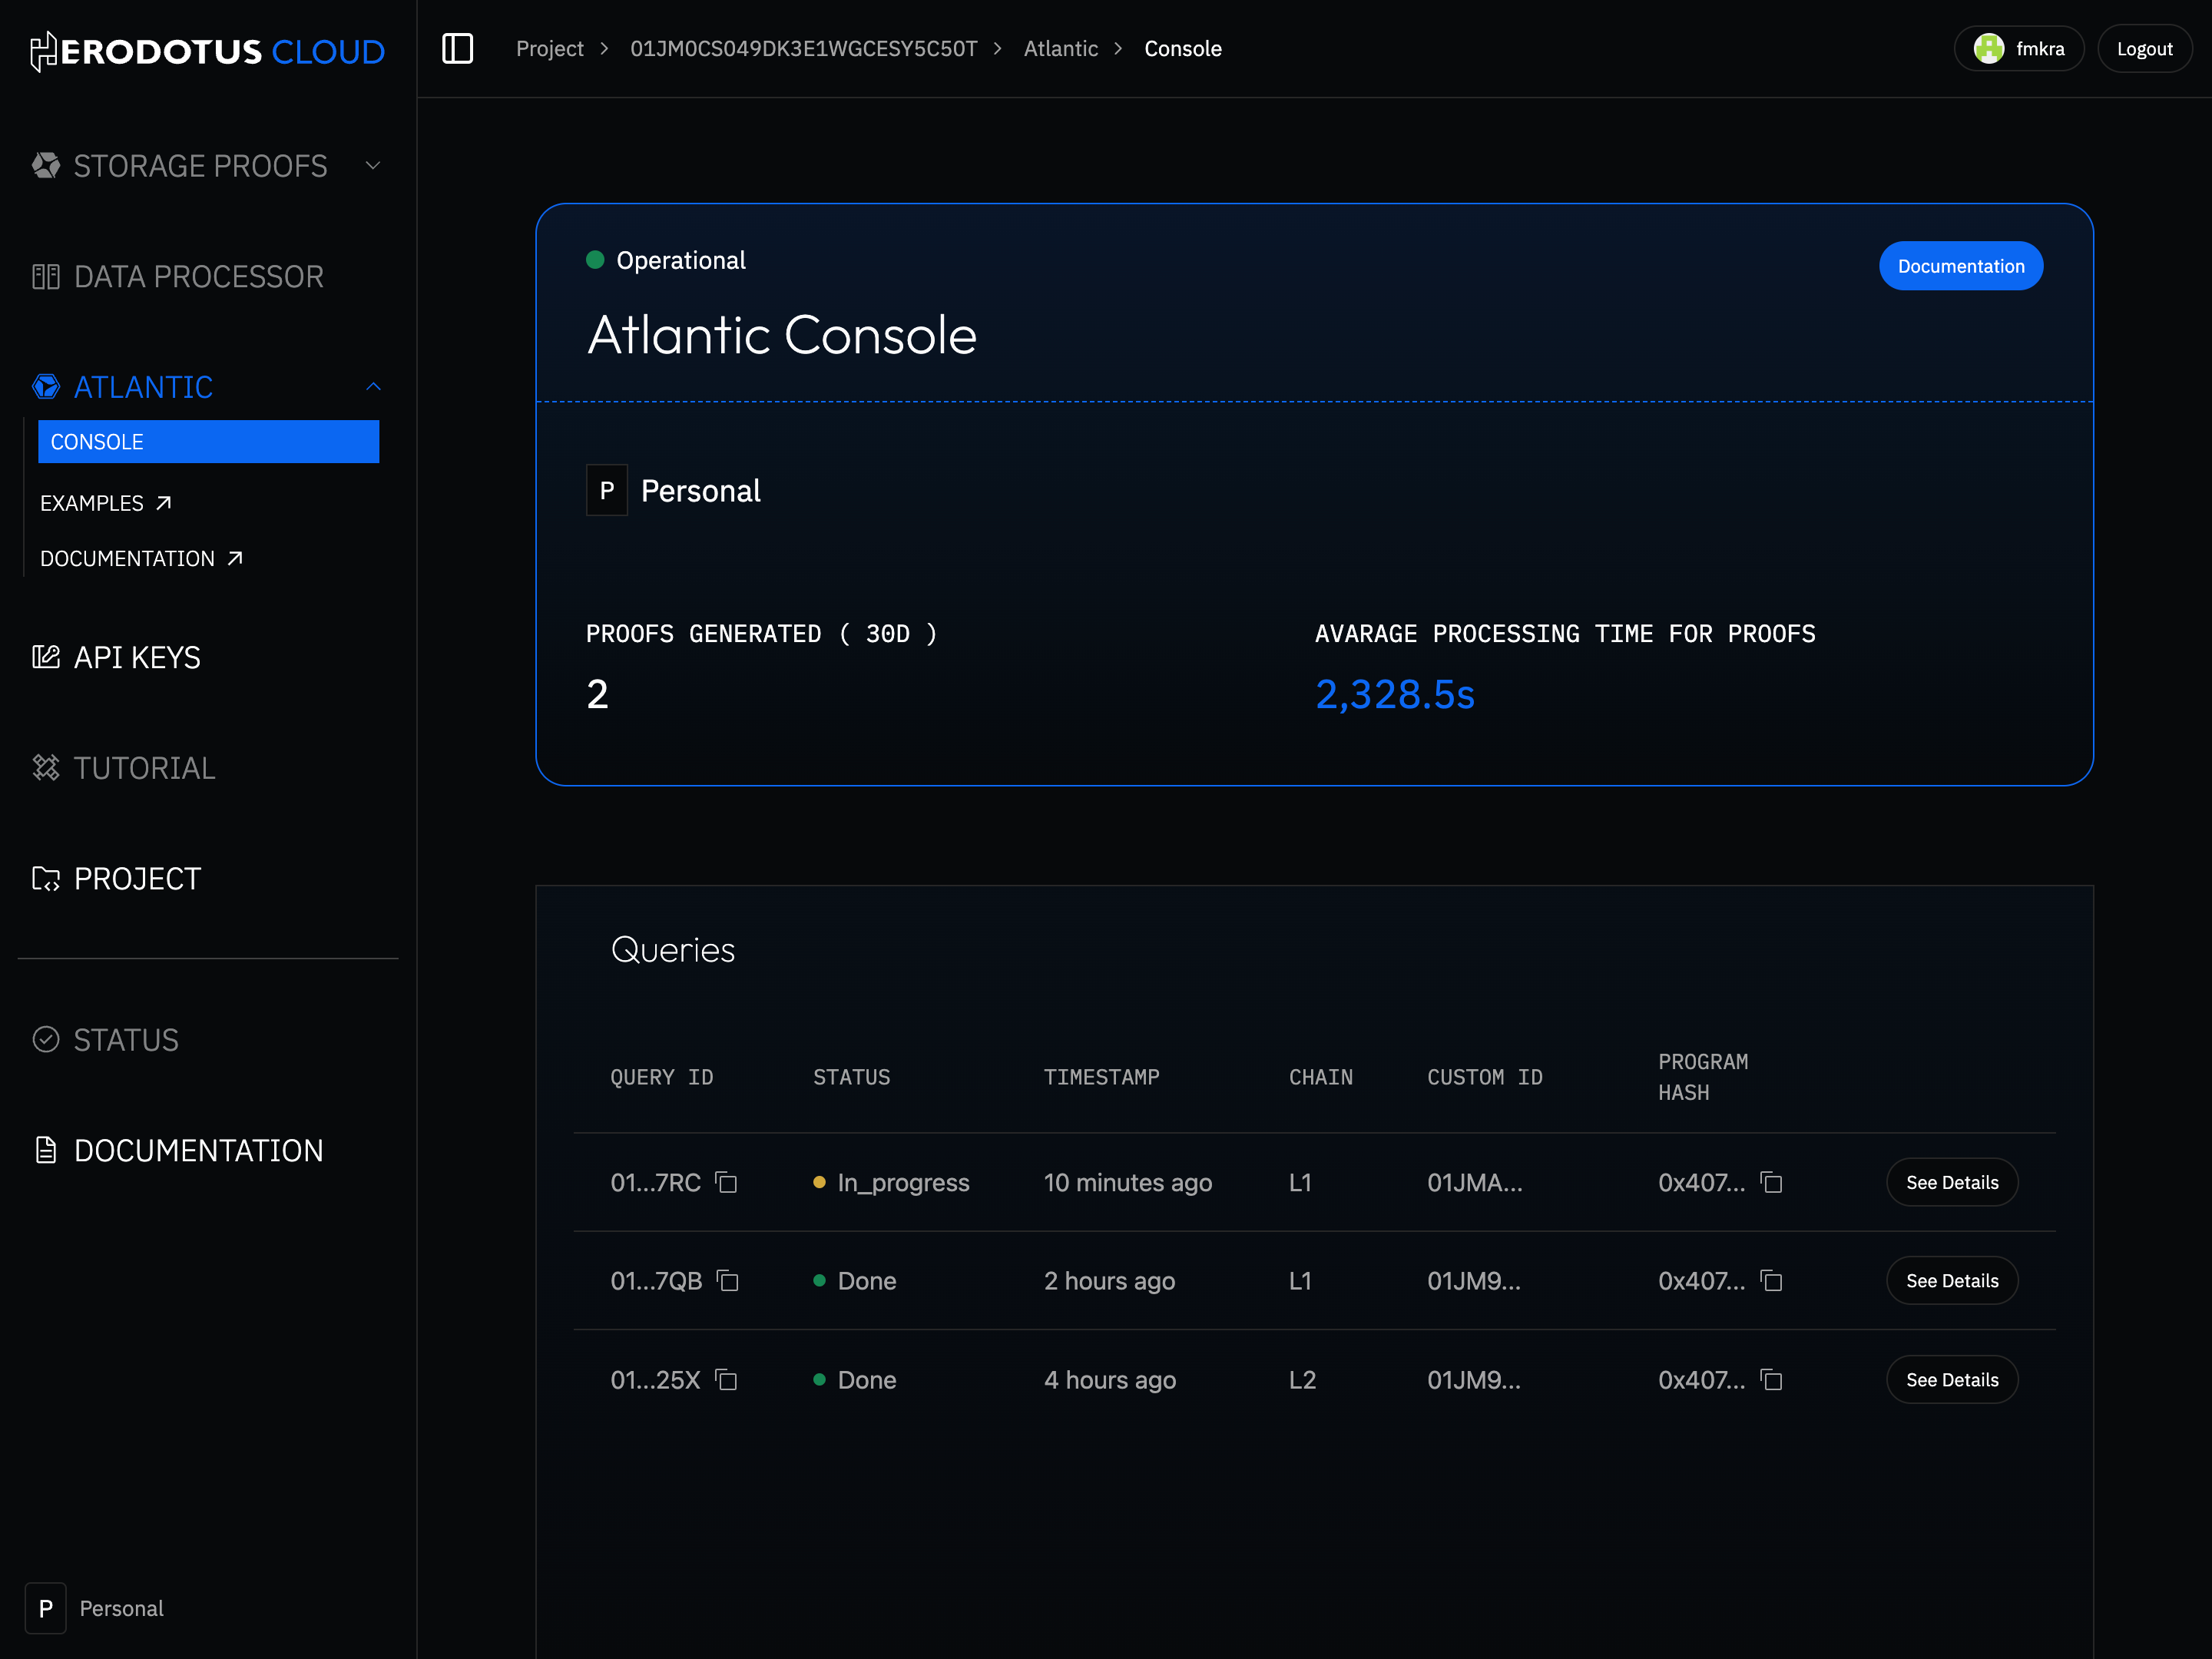Click the Data Processor icon
The width and height of the screenshot is (2212, 1659).
46,276
